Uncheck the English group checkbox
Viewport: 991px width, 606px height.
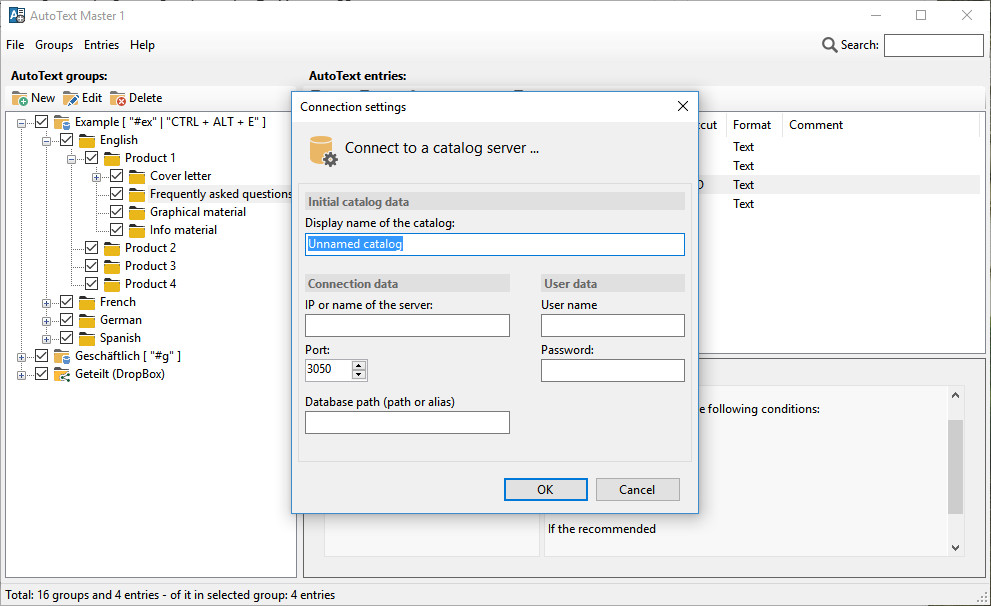point(66,140)
